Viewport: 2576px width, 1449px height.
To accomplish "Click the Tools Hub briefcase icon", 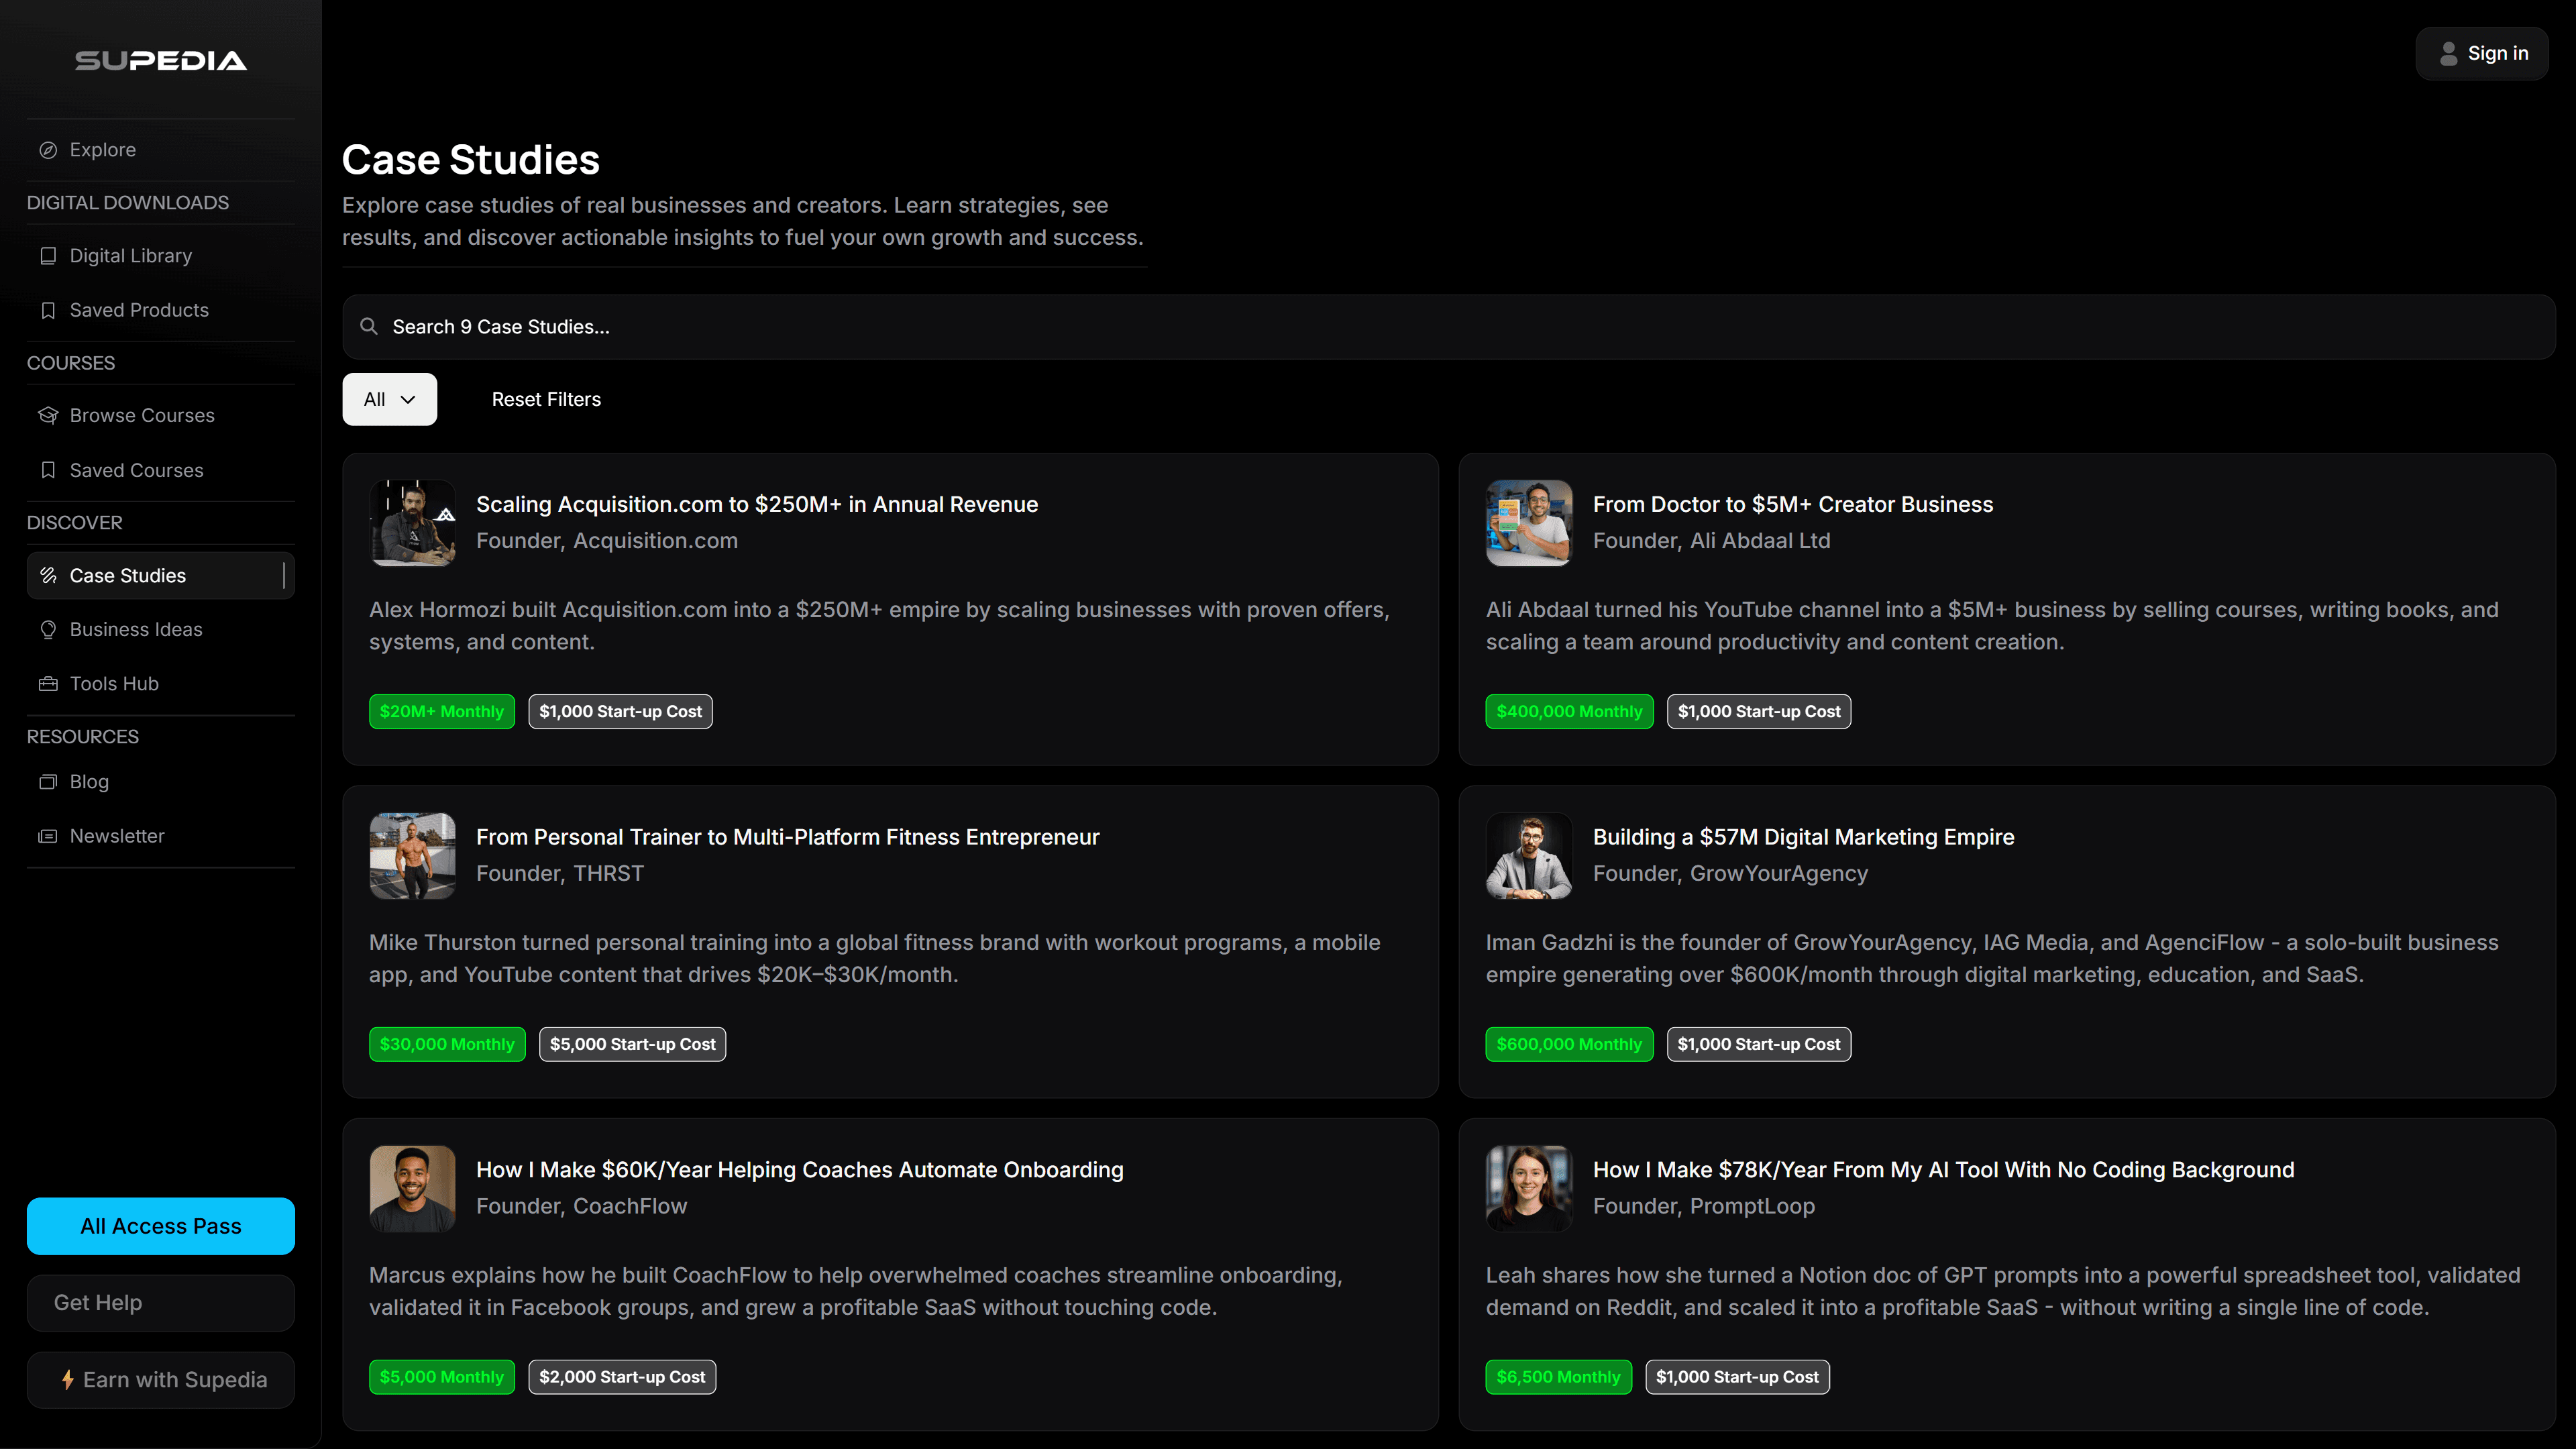I will pyautogui.click(x=48, y=684).
